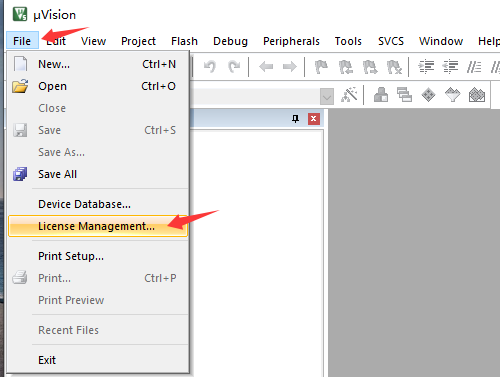Click the Redo toolbar icon
The height and width of the screenshot is (377, 500).
coord(234,67)
